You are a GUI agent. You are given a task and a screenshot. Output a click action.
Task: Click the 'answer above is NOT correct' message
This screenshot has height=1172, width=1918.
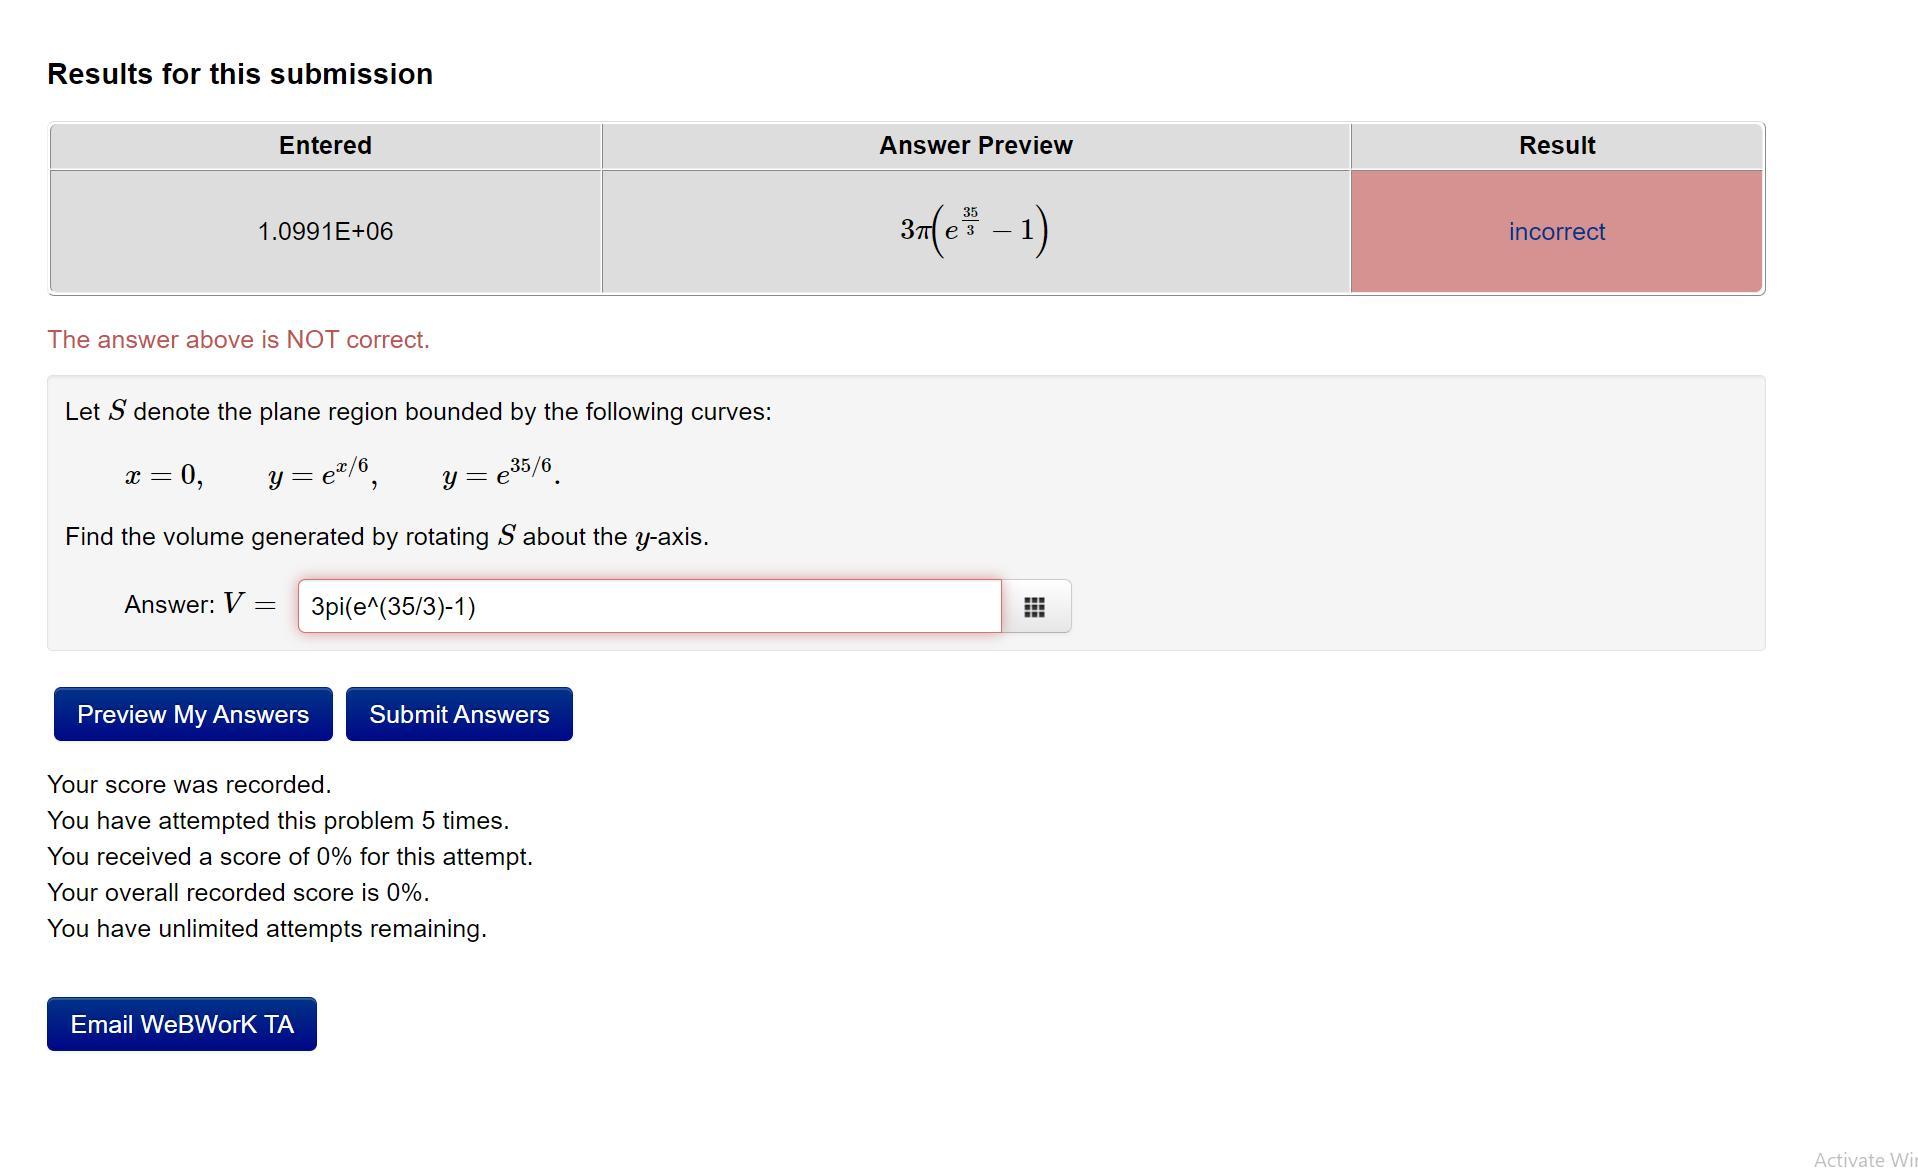[x=238, y=340]
